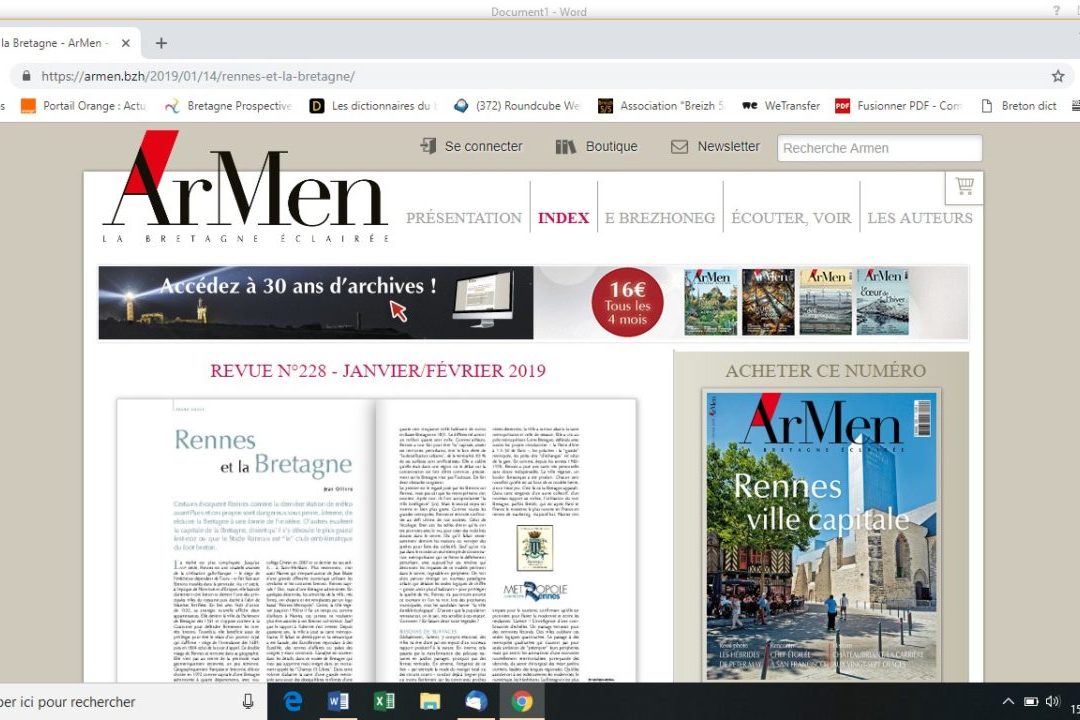Click the taskbar microphone icon
The image size is (1080, 720).
(248, 702)
